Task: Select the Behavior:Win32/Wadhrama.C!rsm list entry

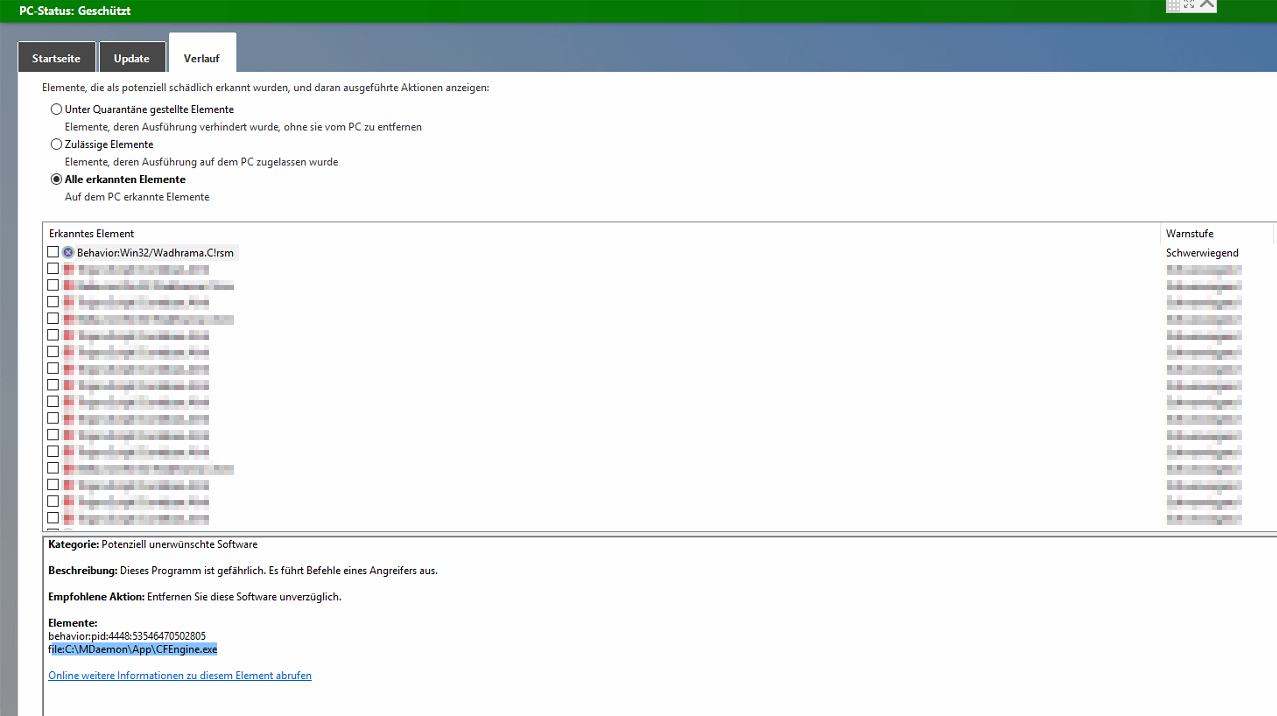Action: (155, 253)
